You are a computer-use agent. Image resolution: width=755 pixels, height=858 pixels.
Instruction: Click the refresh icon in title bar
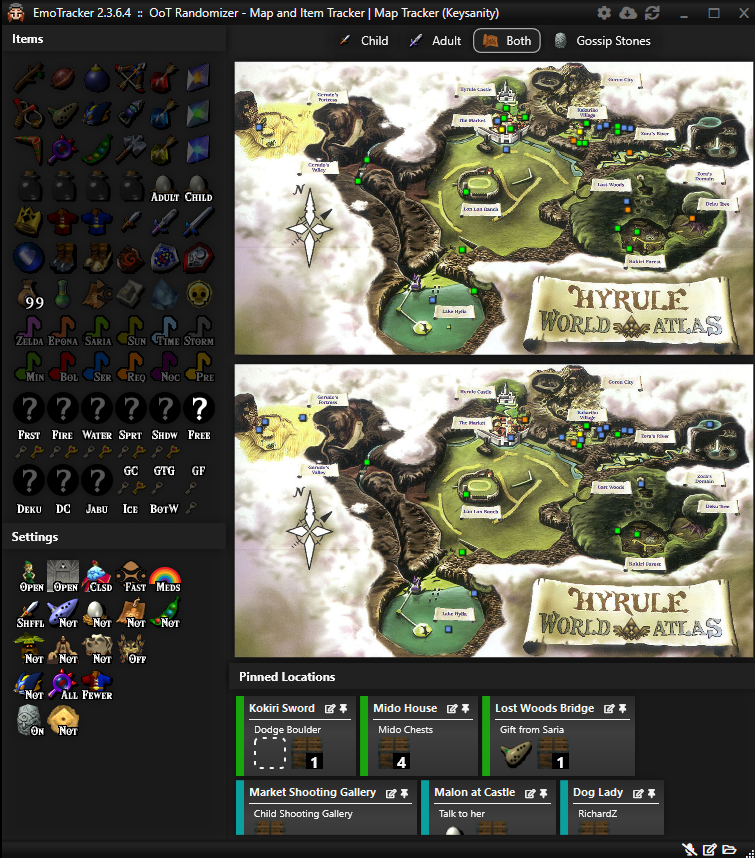coord(652,13)
